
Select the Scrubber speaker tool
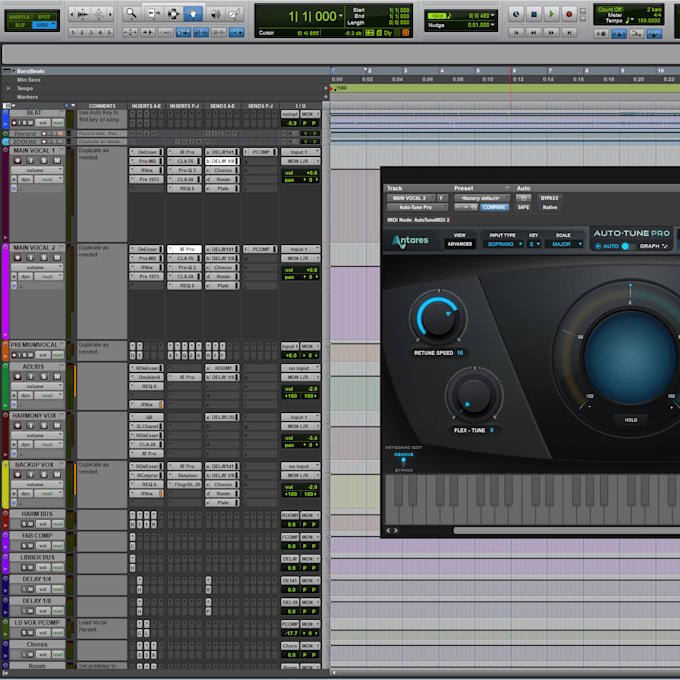pyautogui.click(x=214, y=14)
